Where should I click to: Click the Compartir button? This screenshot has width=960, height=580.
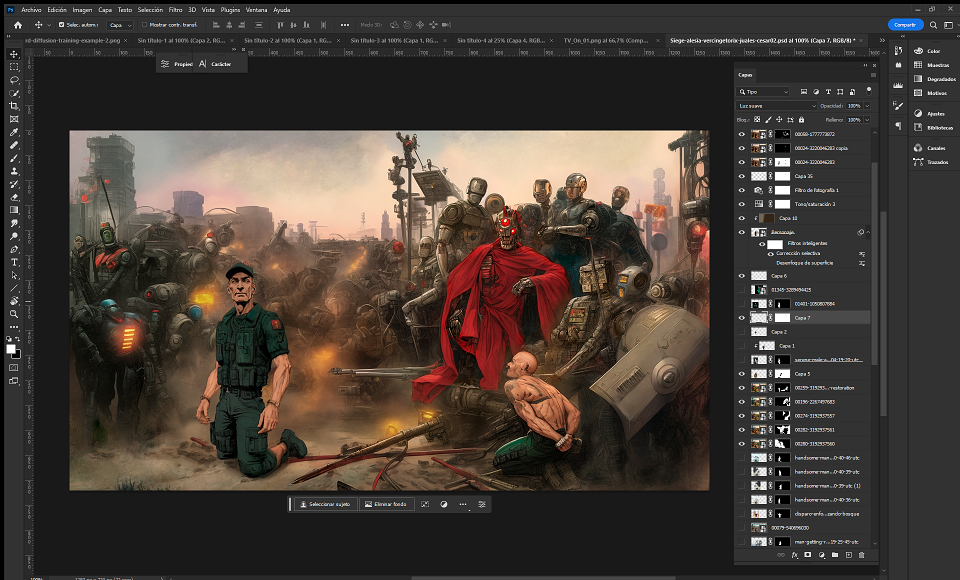[905, 25]
